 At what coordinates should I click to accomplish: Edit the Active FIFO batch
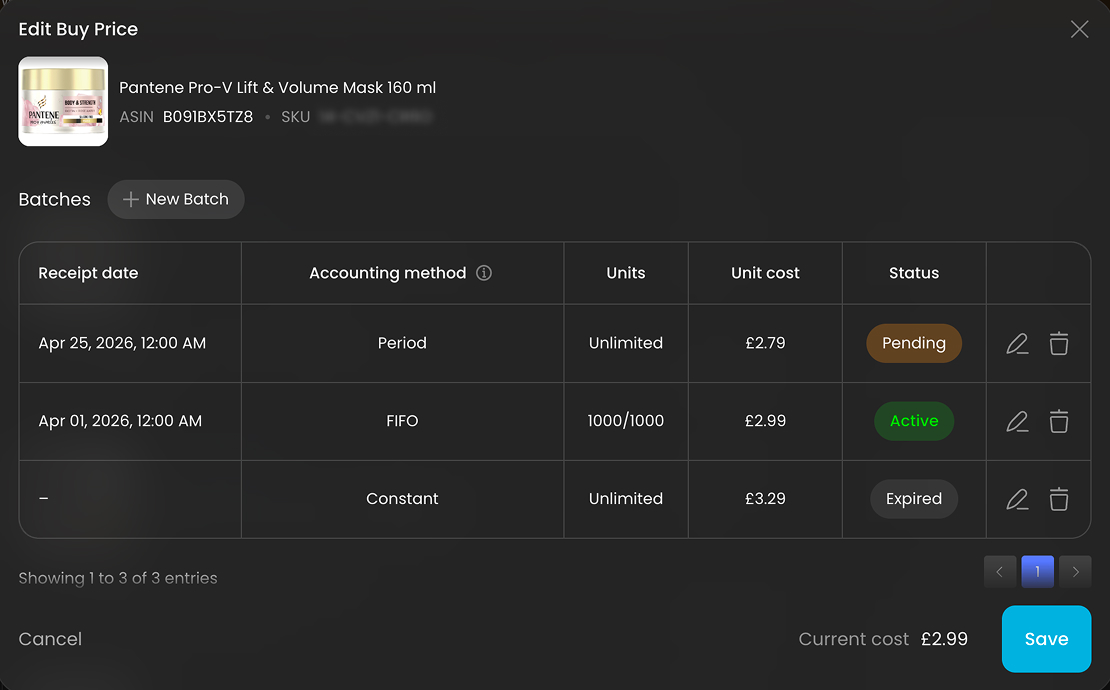(1017, 422)
